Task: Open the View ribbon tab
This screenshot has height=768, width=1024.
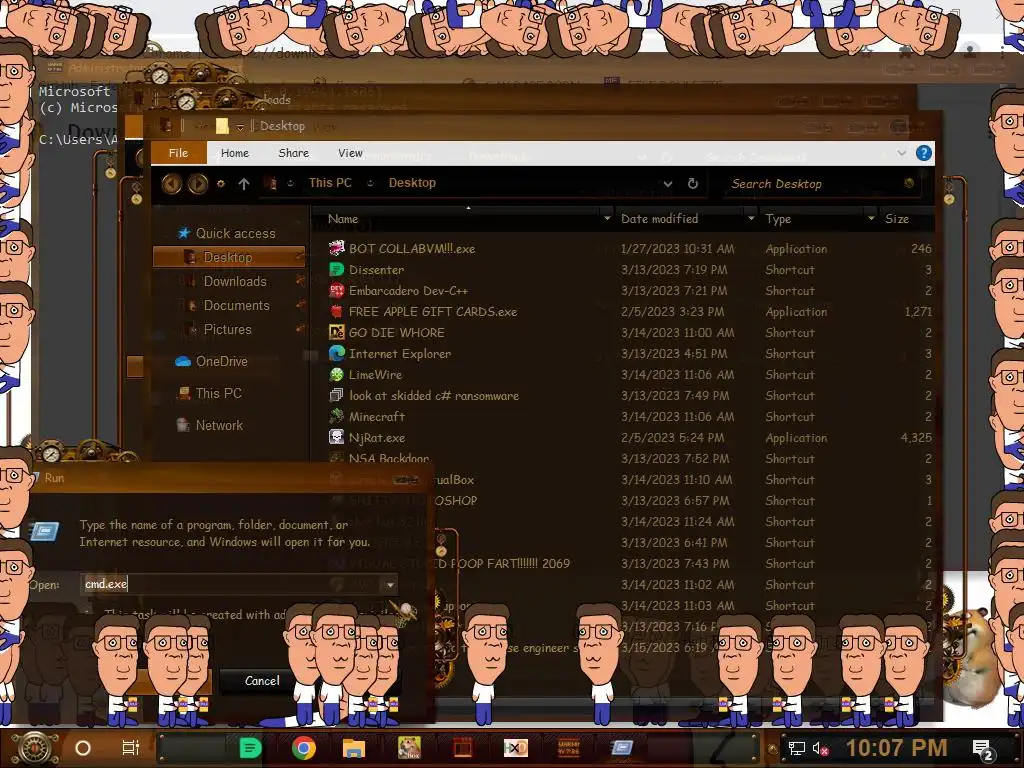Action: (x=350, y=153)
